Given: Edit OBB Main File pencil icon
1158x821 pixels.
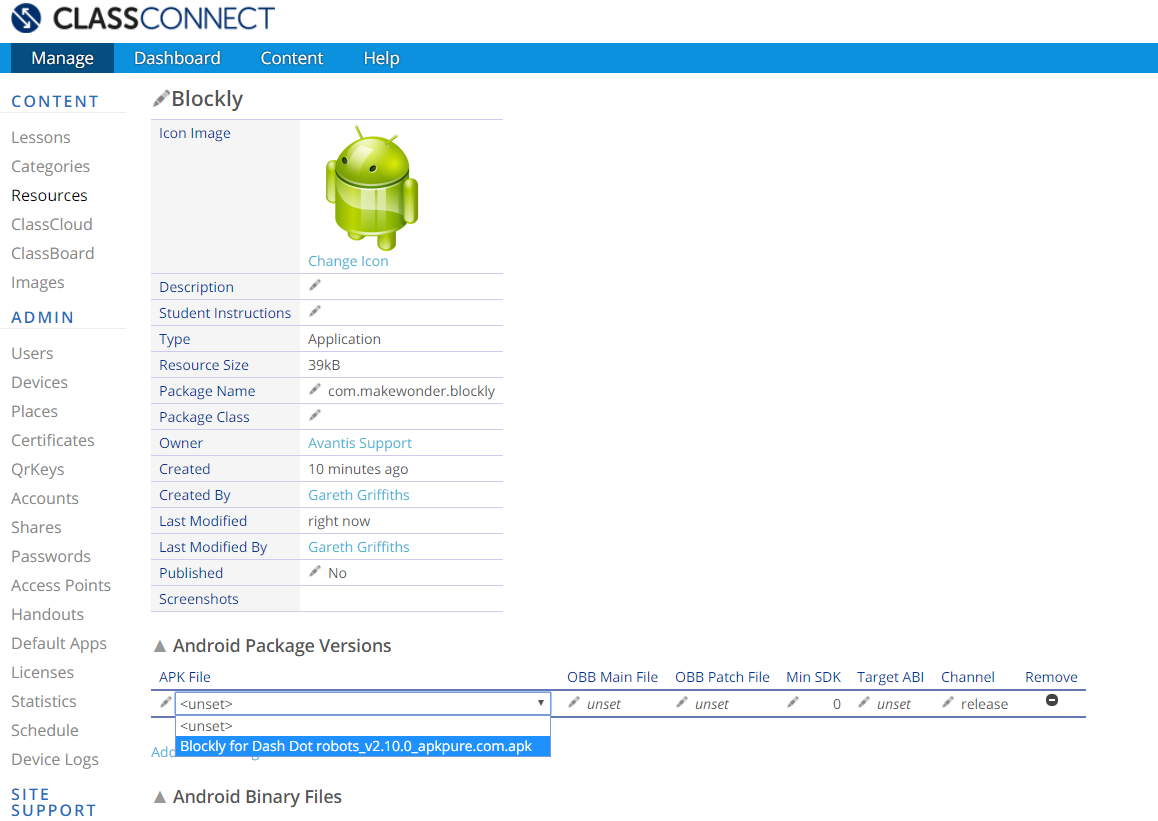Looking at the screenshot, I should coord(573,703).
